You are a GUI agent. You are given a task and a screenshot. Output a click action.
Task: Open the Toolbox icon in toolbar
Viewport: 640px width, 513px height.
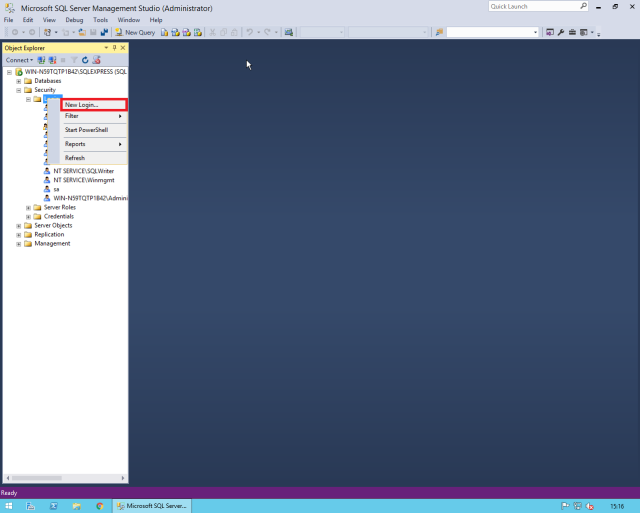point(572,32)
